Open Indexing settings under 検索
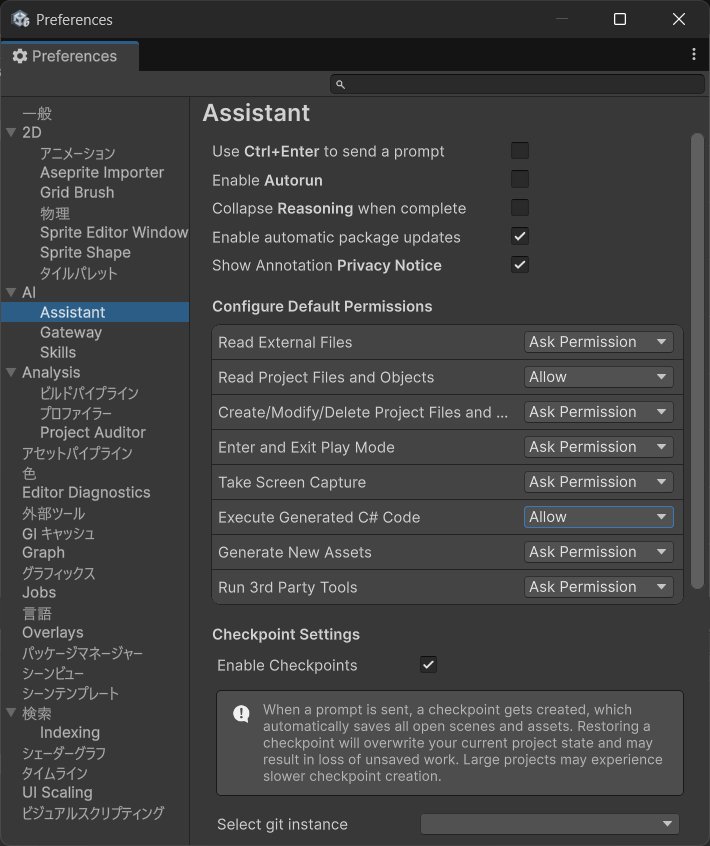710x846 pixels. click(70, 733)
